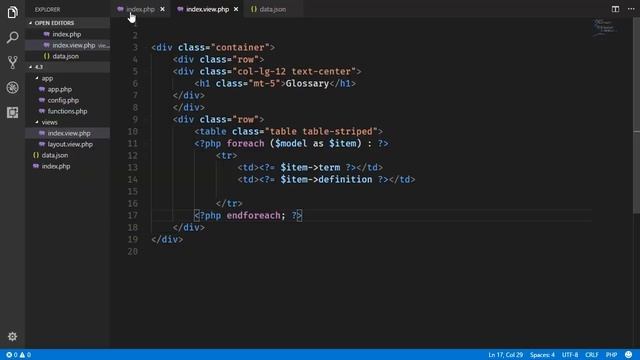Collapse the OPEN EDITORS section
Viewport: 640px width, 360px height.
67,23
